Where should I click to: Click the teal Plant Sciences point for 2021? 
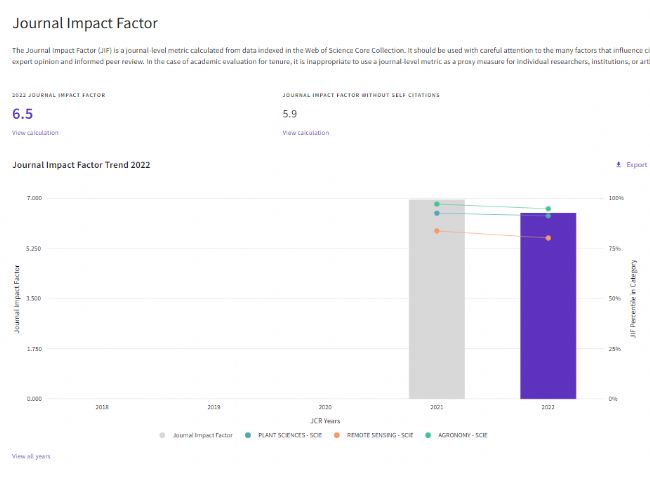tap(437, 213)
